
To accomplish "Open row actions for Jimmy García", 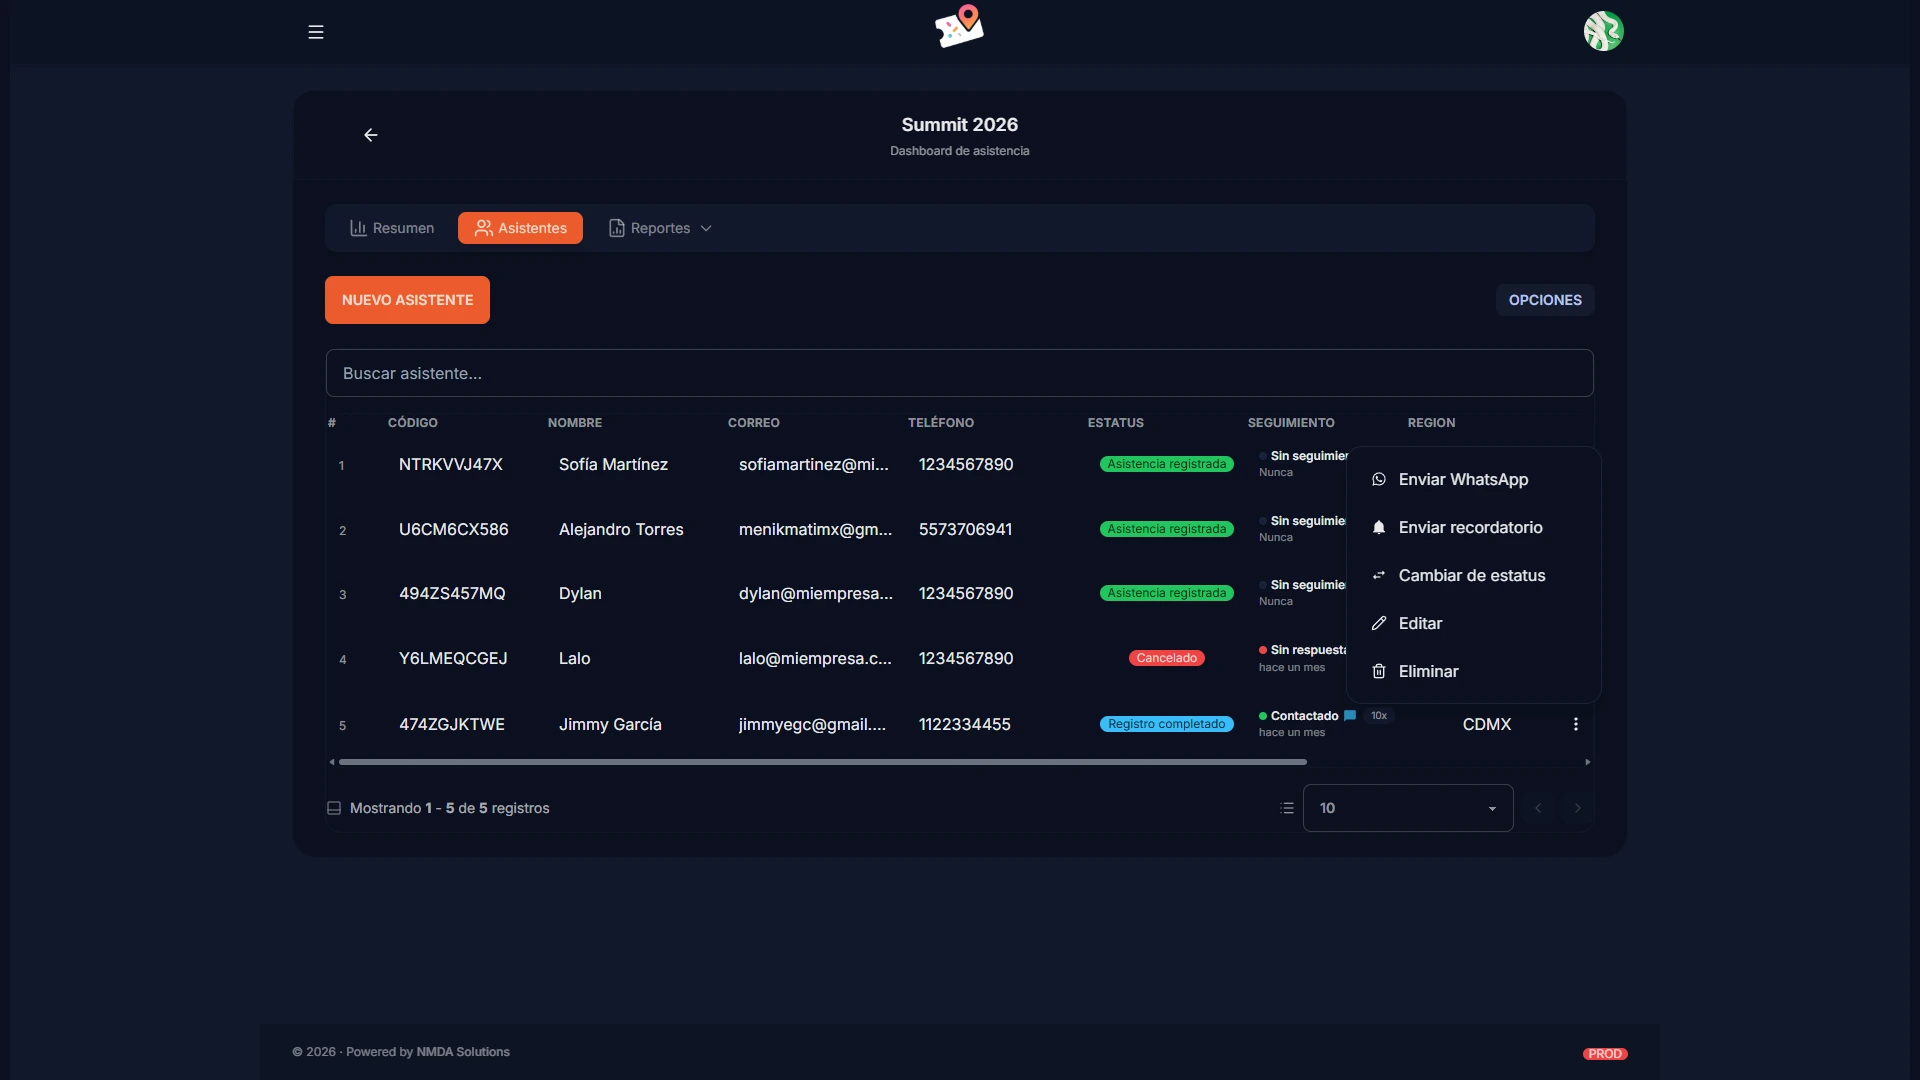I will tap(1576, 724).
